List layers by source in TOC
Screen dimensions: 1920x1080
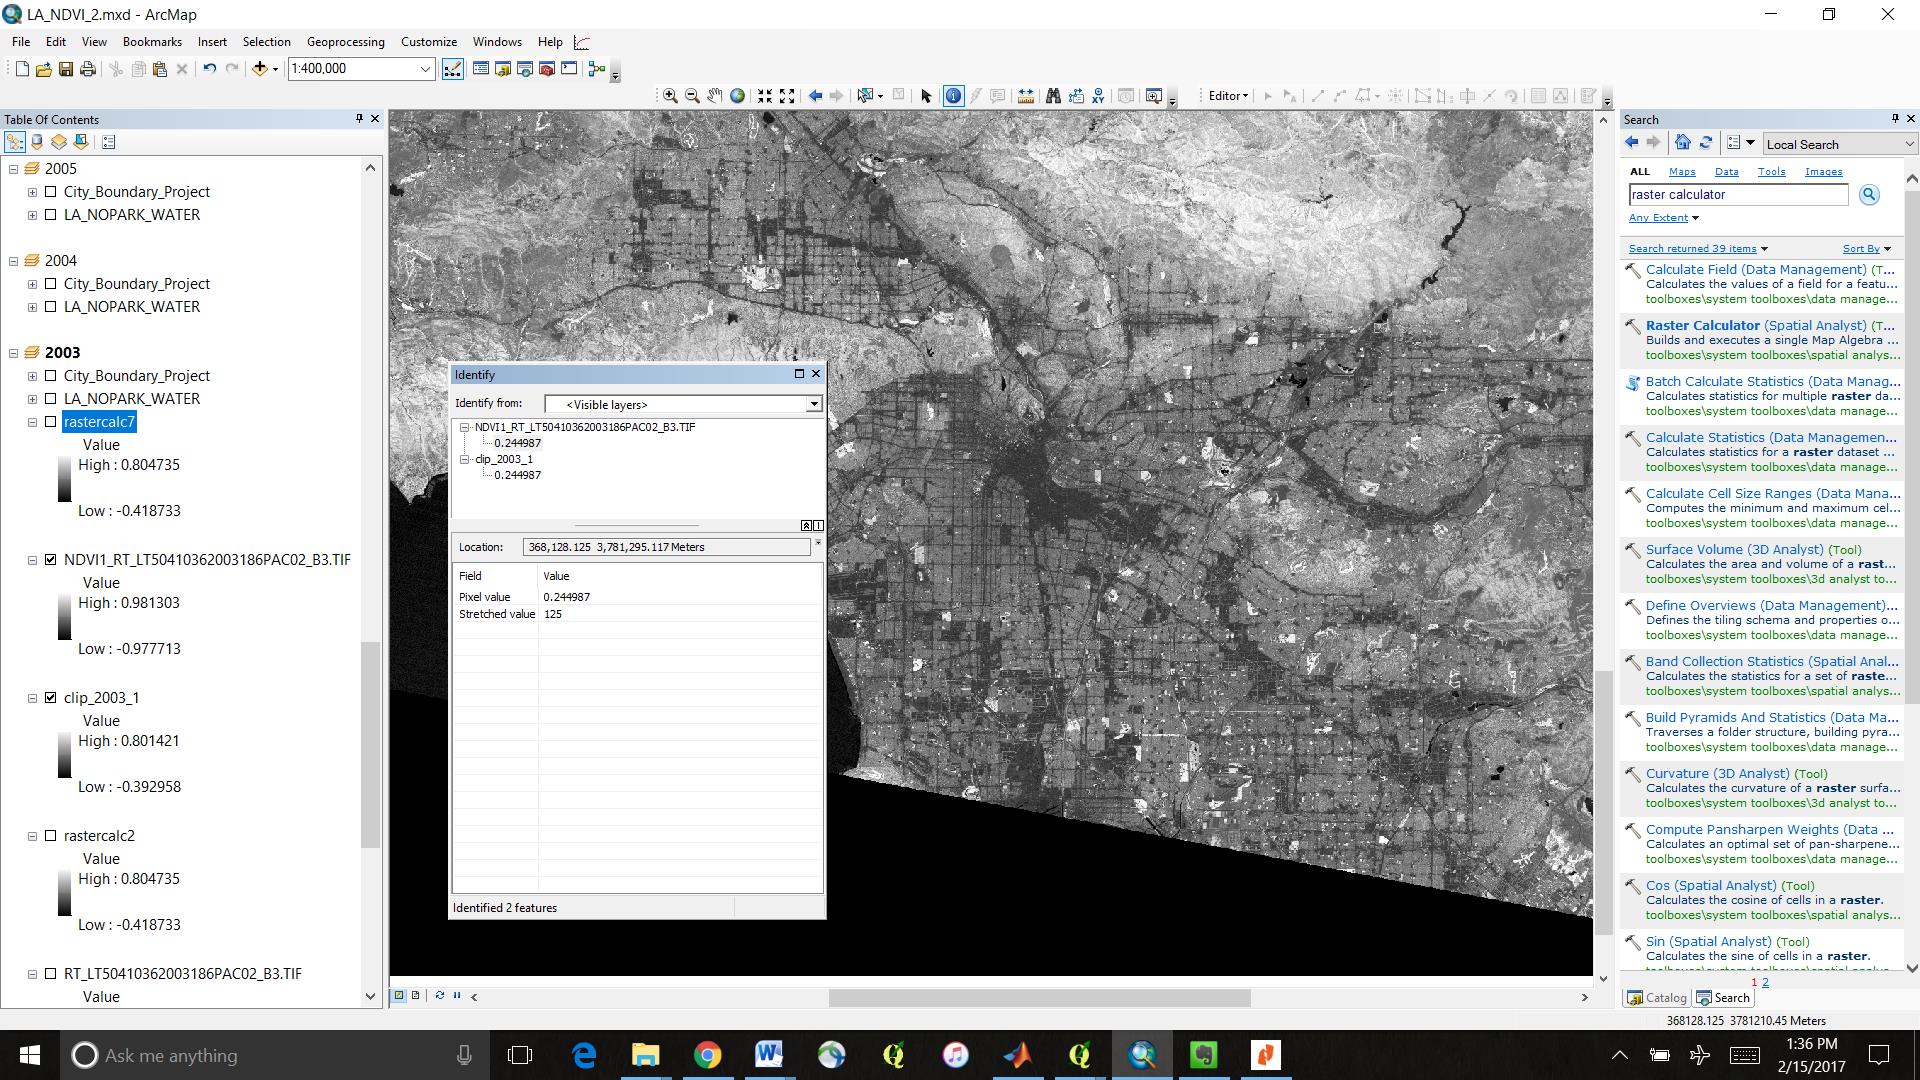point(37,142)
